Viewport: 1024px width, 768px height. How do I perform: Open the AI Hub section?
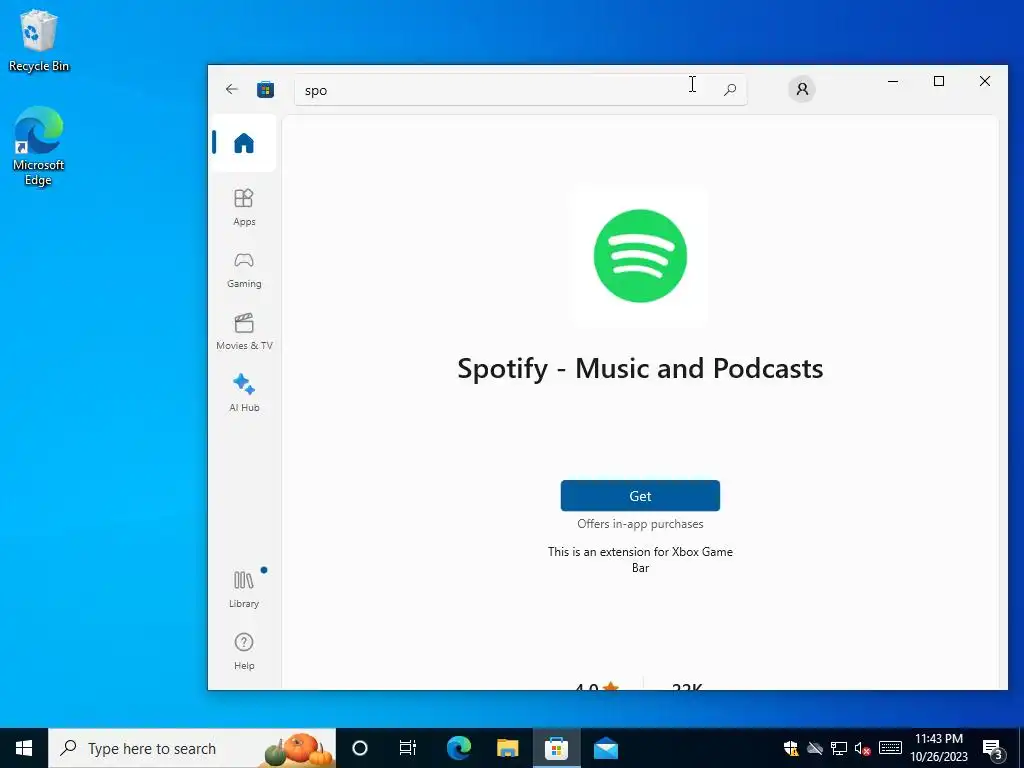[244, 392]
